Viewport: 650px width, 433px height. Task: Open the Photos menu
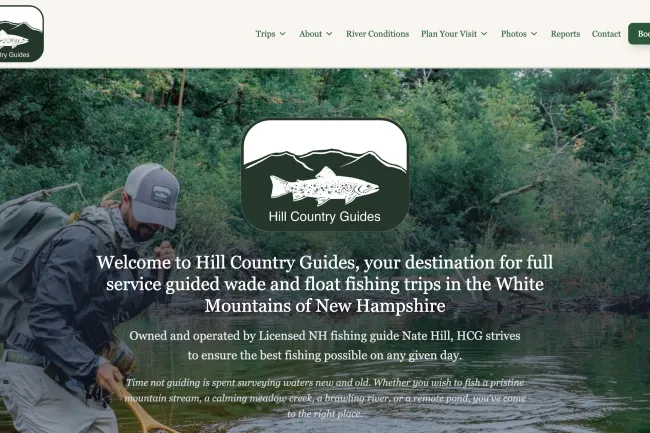tap(514, 34)
